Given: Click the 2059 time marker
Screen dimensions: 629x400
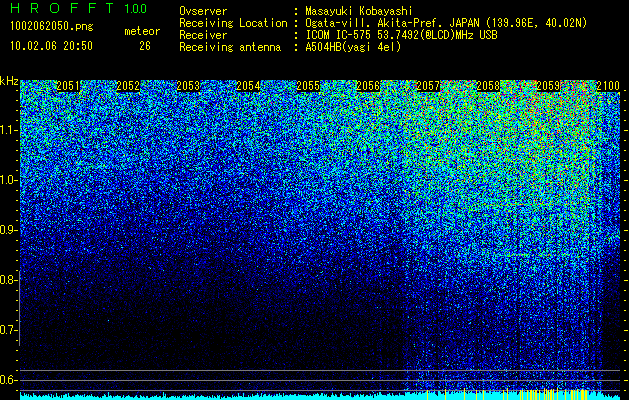Looking at the screenshot, I should point(548,86).
